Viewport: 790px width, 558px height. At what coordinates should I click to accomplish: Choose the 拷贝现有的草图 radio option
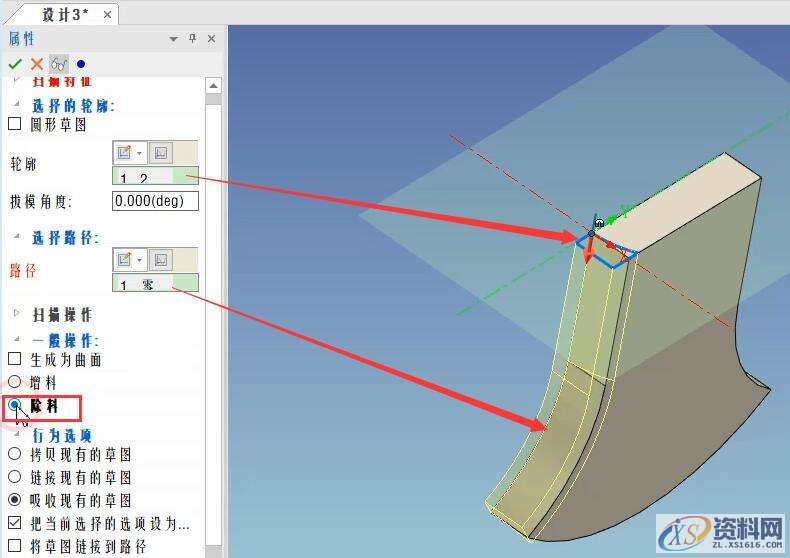click(x=15, y=456)
